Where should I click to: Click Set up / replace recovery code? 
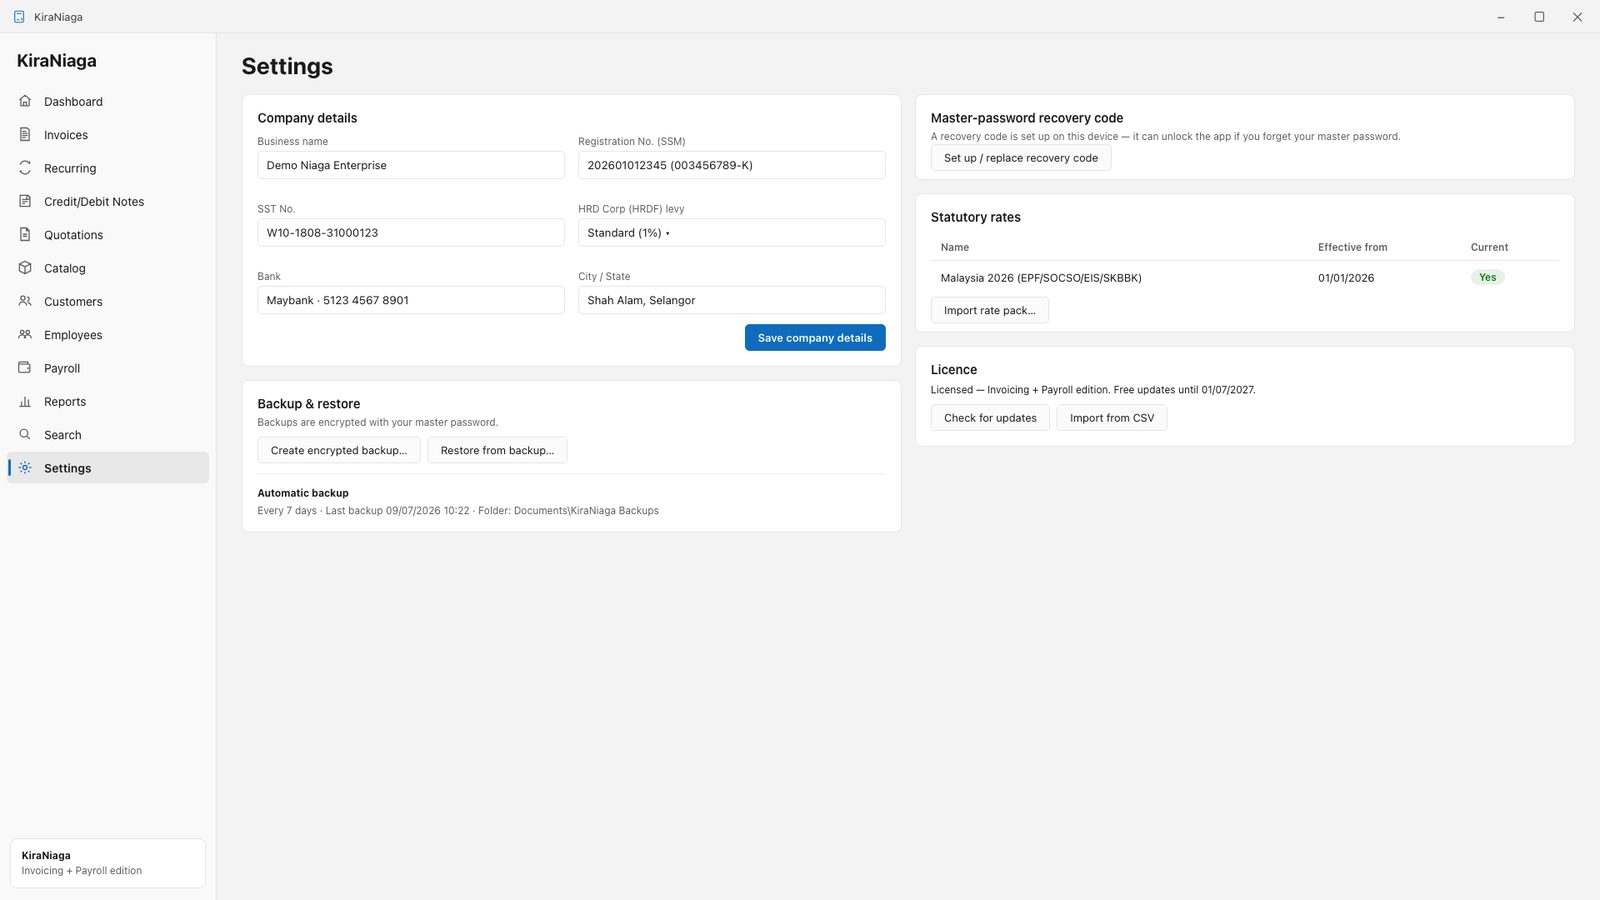1021,158
